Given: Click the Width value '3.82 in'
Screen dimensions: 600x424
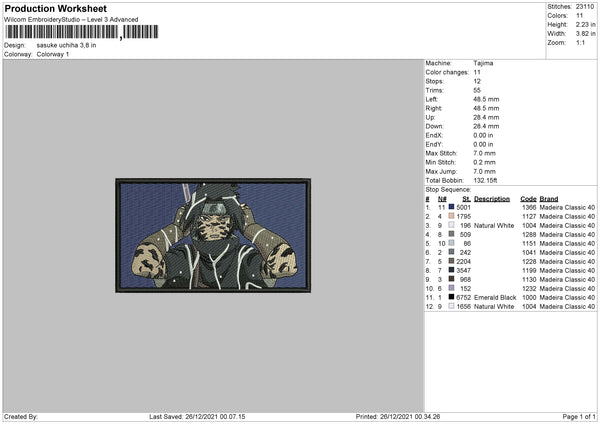Looking at the screenshot, I should [x=585, y=34].
